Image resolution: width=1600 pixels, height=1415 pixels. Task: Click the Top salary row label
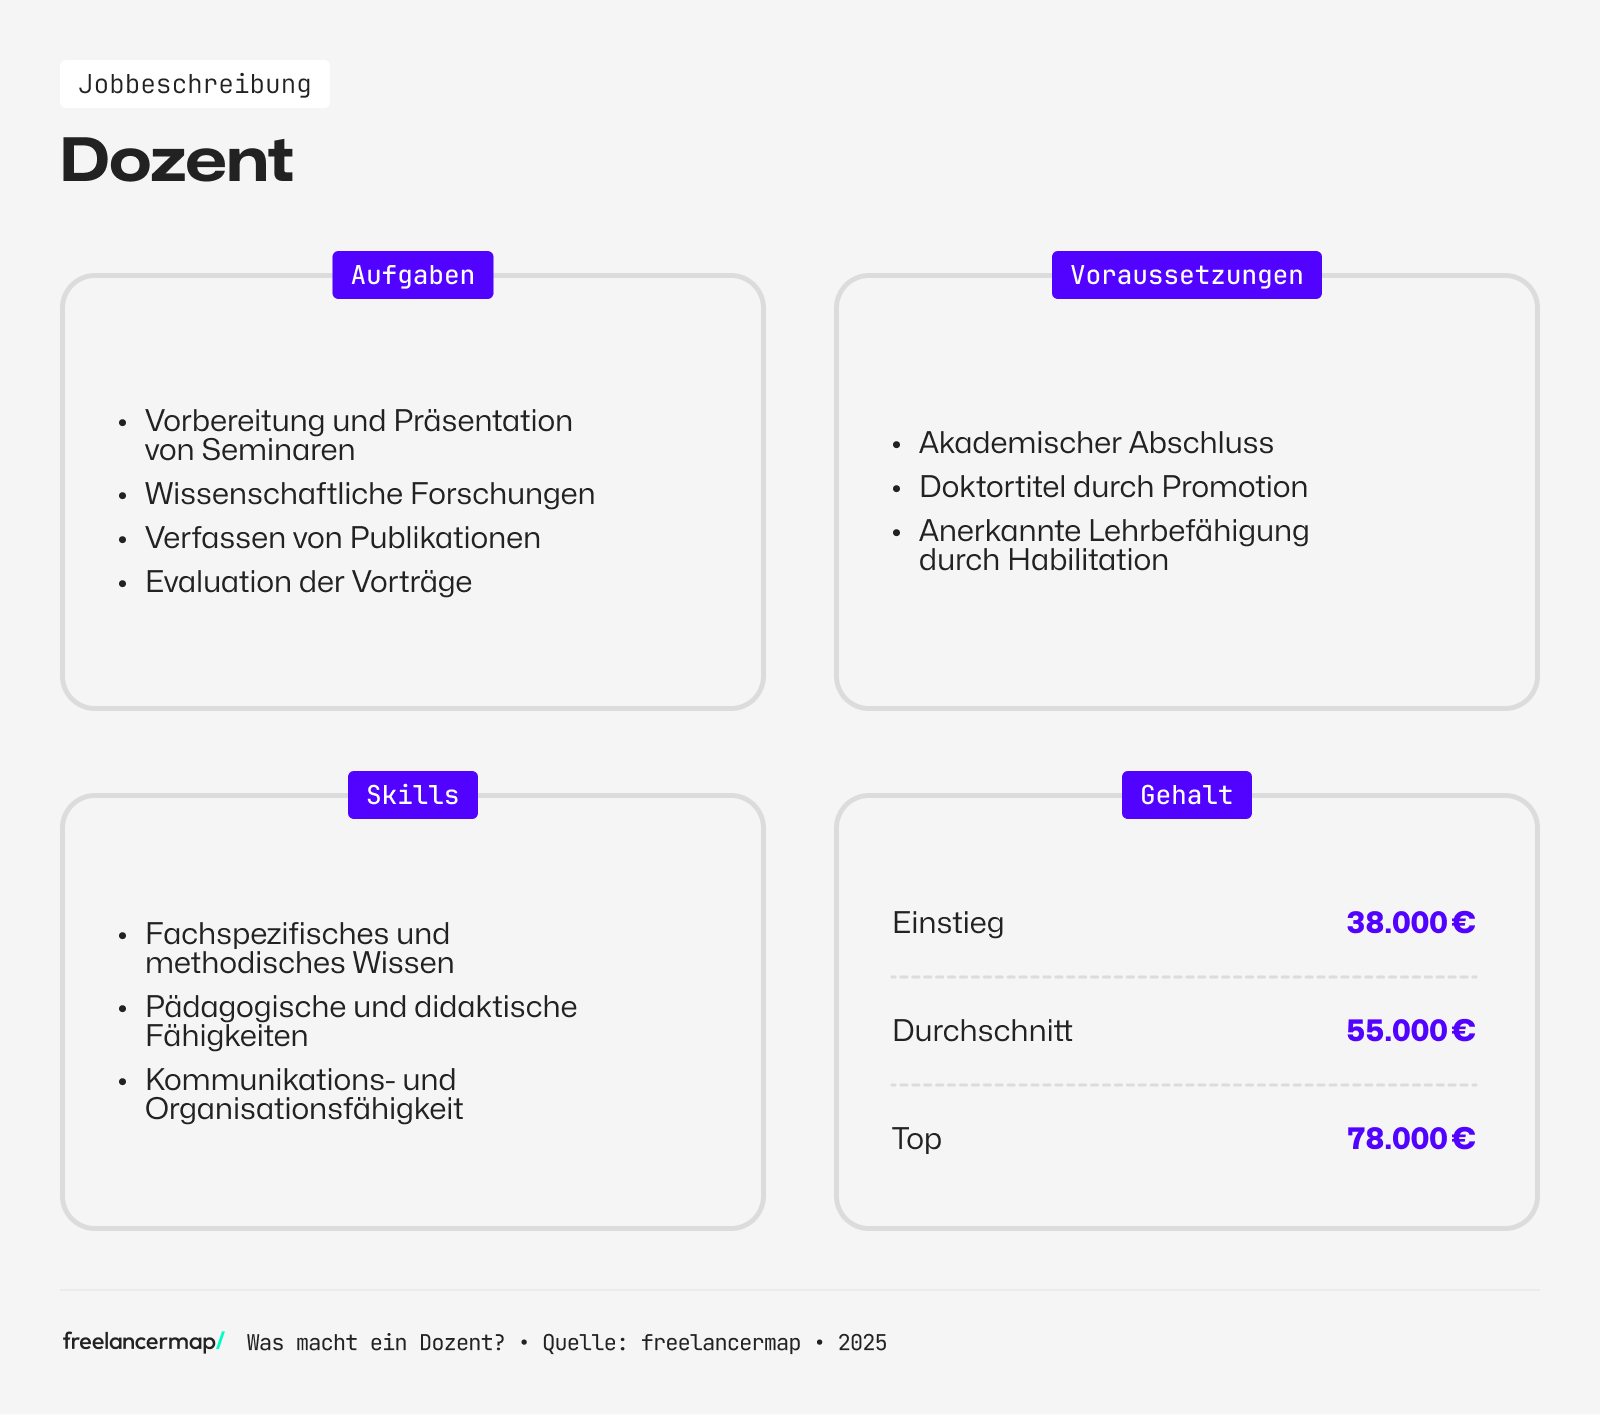point(916,1138)
